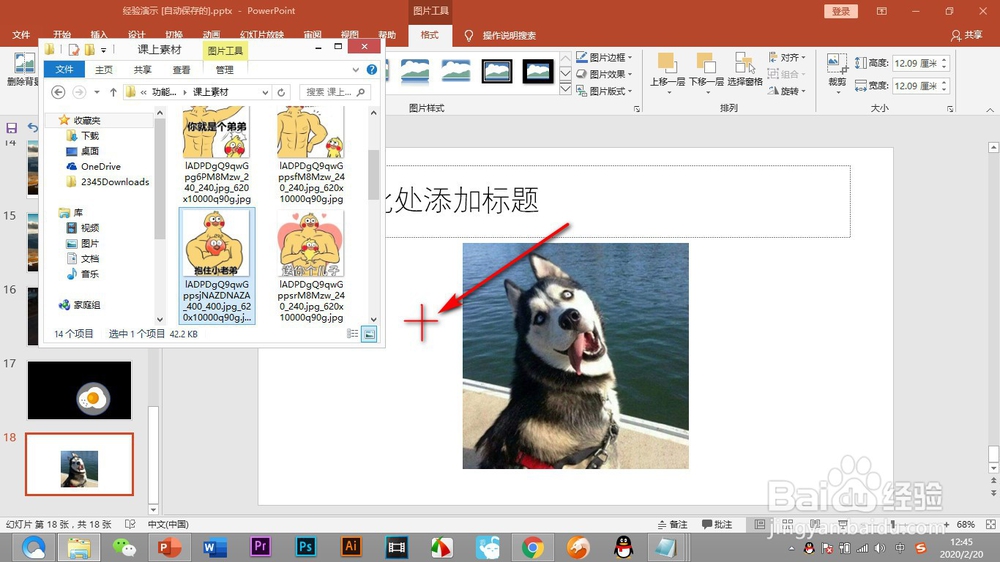Open the Explorer View tab

181,70
